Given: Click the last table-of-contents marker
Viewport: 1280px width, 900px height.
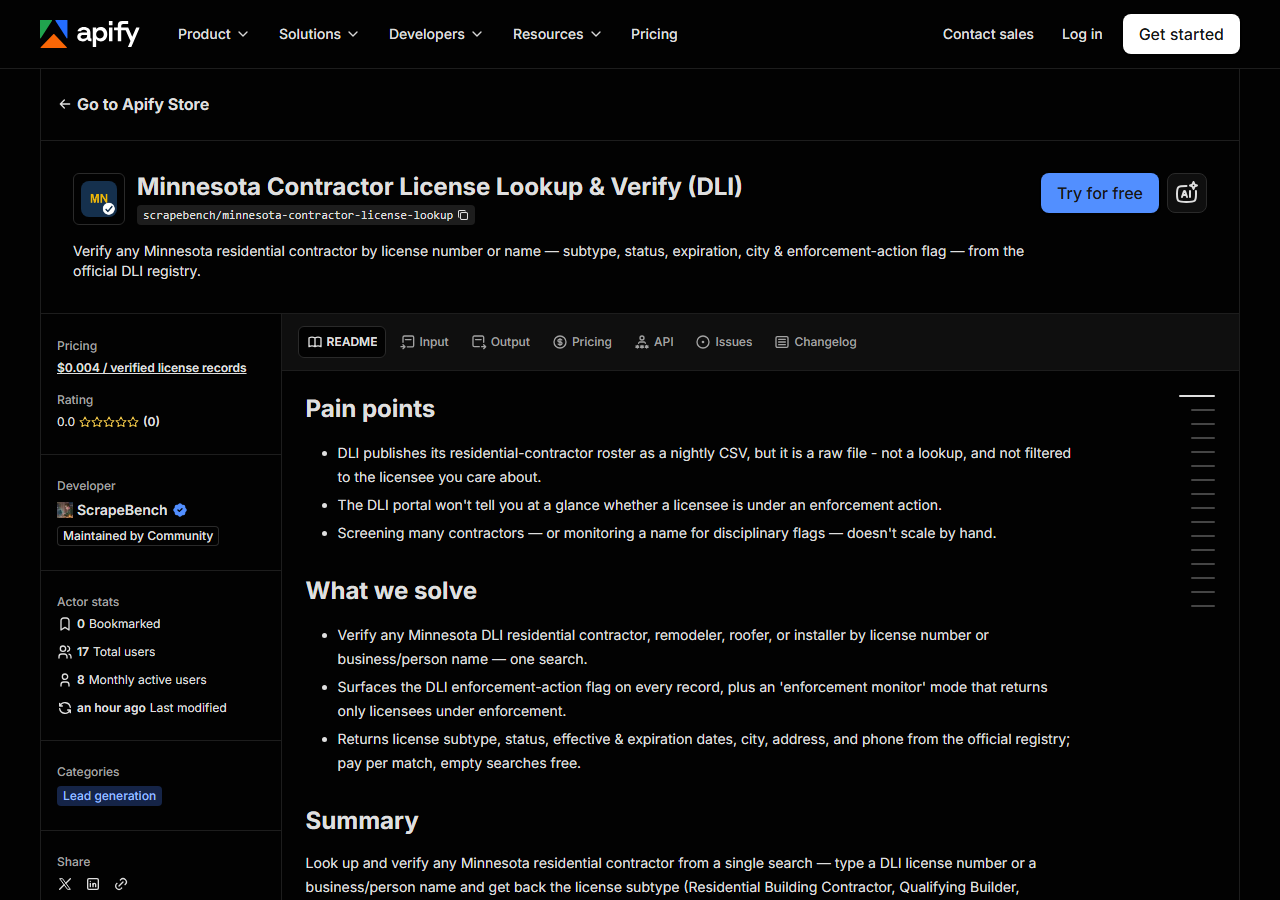Looking at the screenshot, I should point(1203,606).
